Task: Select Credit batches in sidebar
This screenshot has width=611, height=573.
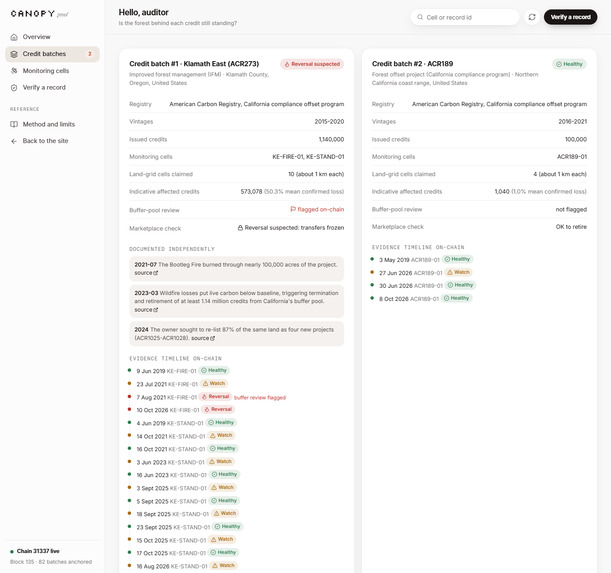Action: 52,54
